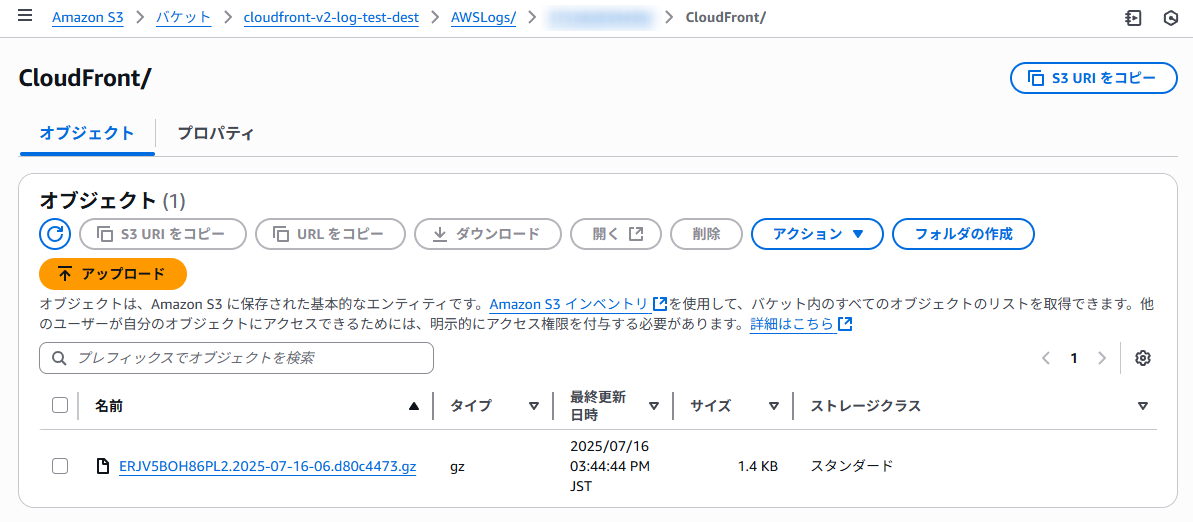The width and height of the screenshot is (1193, 522).
Task: Go to previous page of objects
Action: 1046,358
